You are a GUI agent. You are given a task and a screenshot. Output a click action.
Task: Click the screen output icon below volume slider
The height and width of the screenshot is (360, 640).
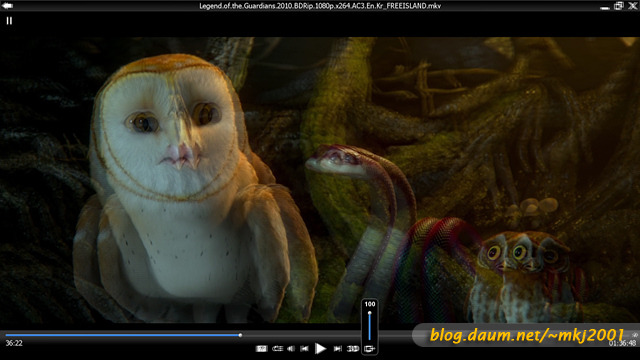369,349
